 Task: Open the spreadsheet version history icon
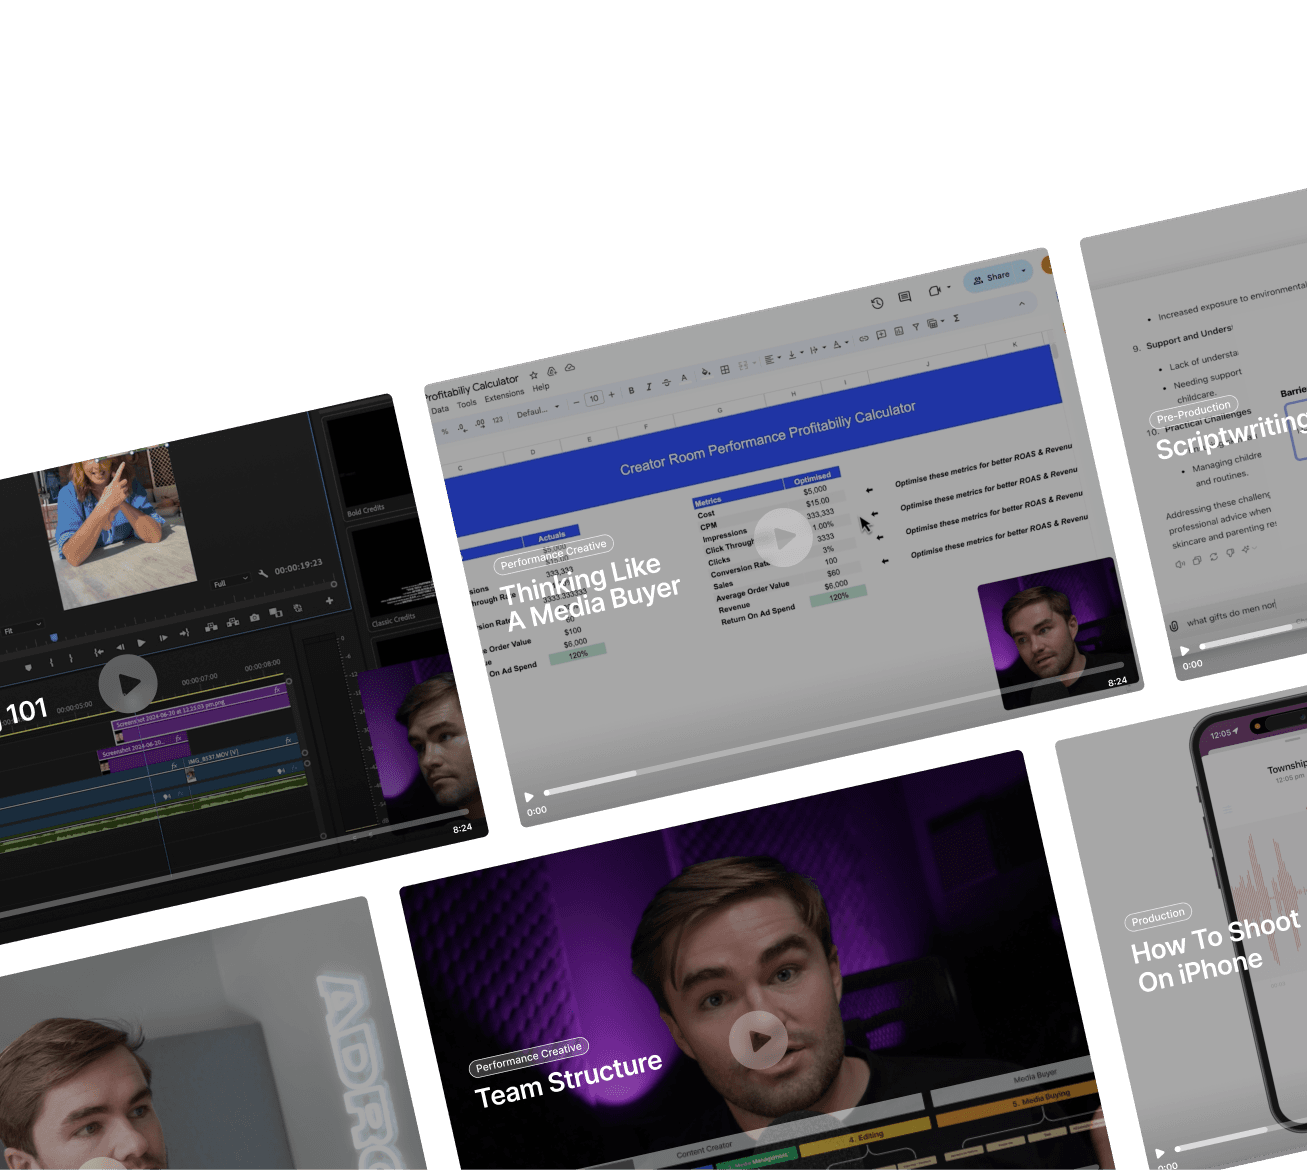pos(877,303)
